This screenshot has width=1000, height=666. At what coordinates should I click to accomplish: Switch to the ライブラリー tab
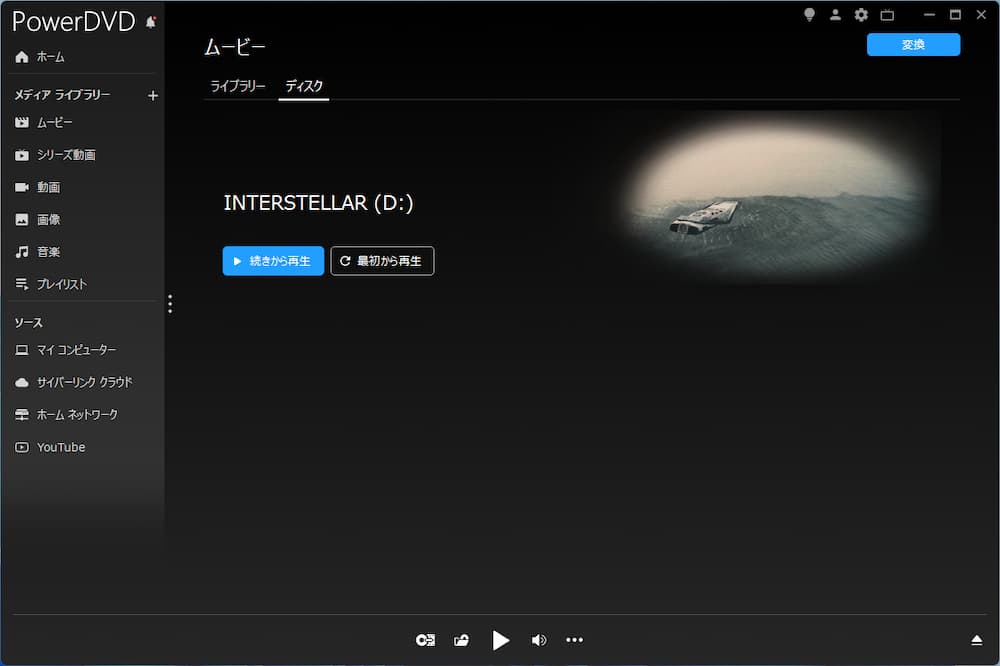238,86
